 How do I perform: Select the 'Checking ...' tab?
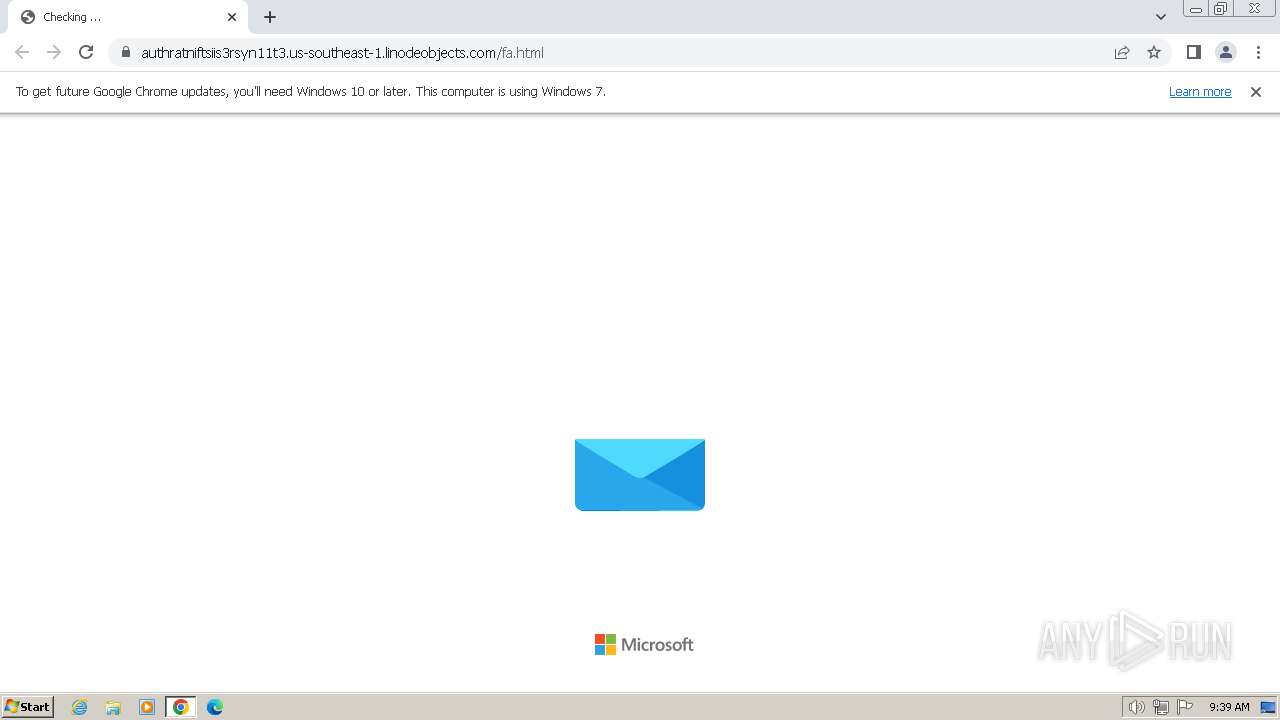click(x=128, y=17)
